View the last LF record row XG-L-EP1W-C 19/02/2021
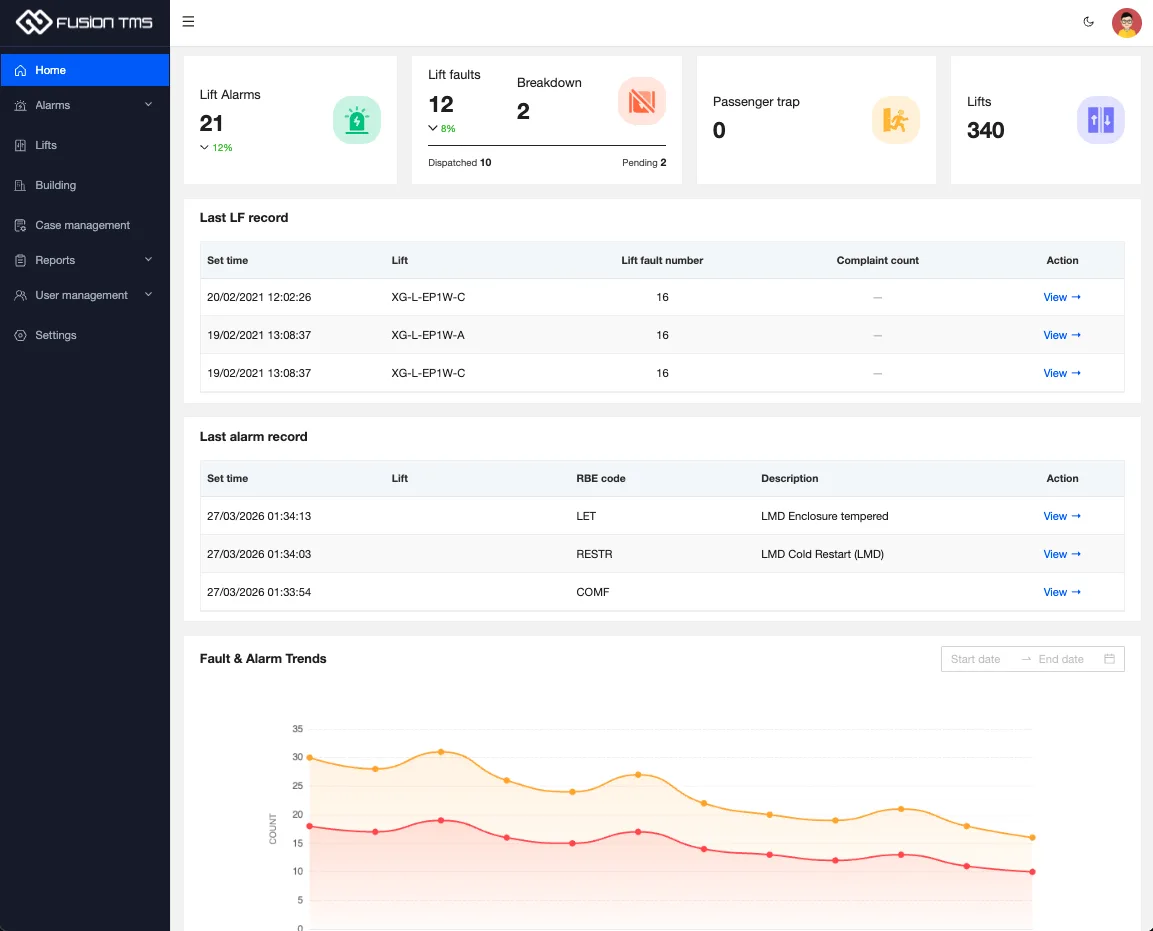Image resolution: width=1153 pixels, height=931 pixels. (x=1062, y=374)
